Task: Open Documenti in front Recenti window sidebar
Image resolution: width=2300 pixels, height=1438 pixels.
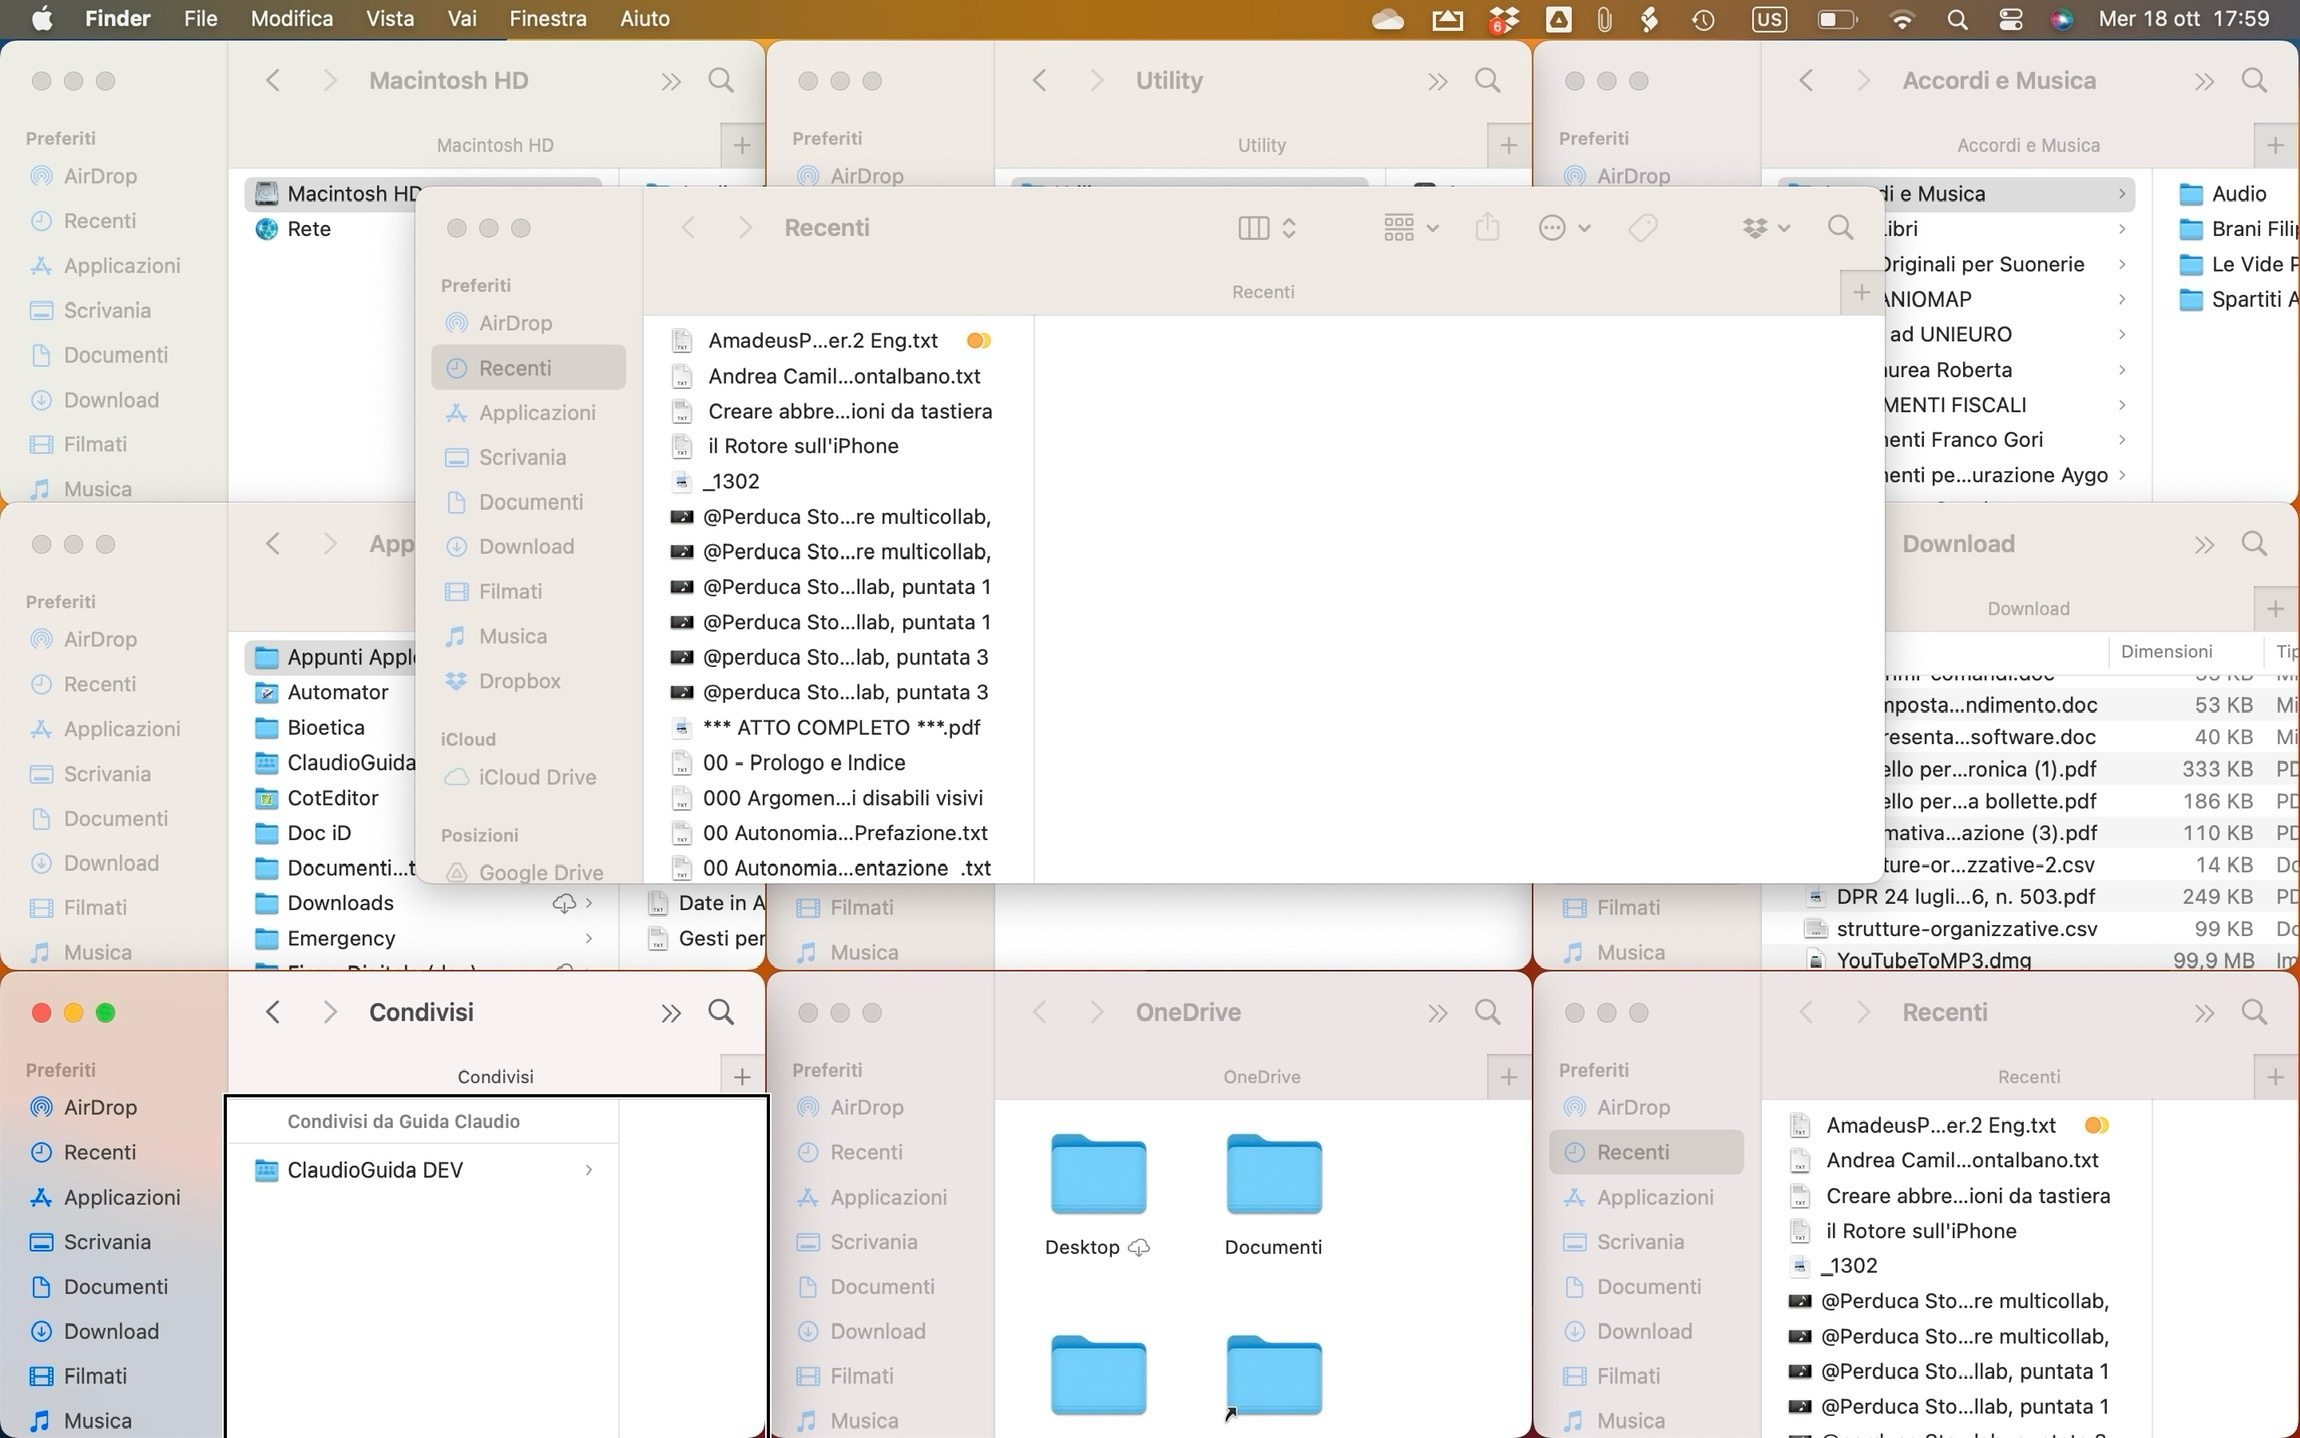Action: (531, 502)
